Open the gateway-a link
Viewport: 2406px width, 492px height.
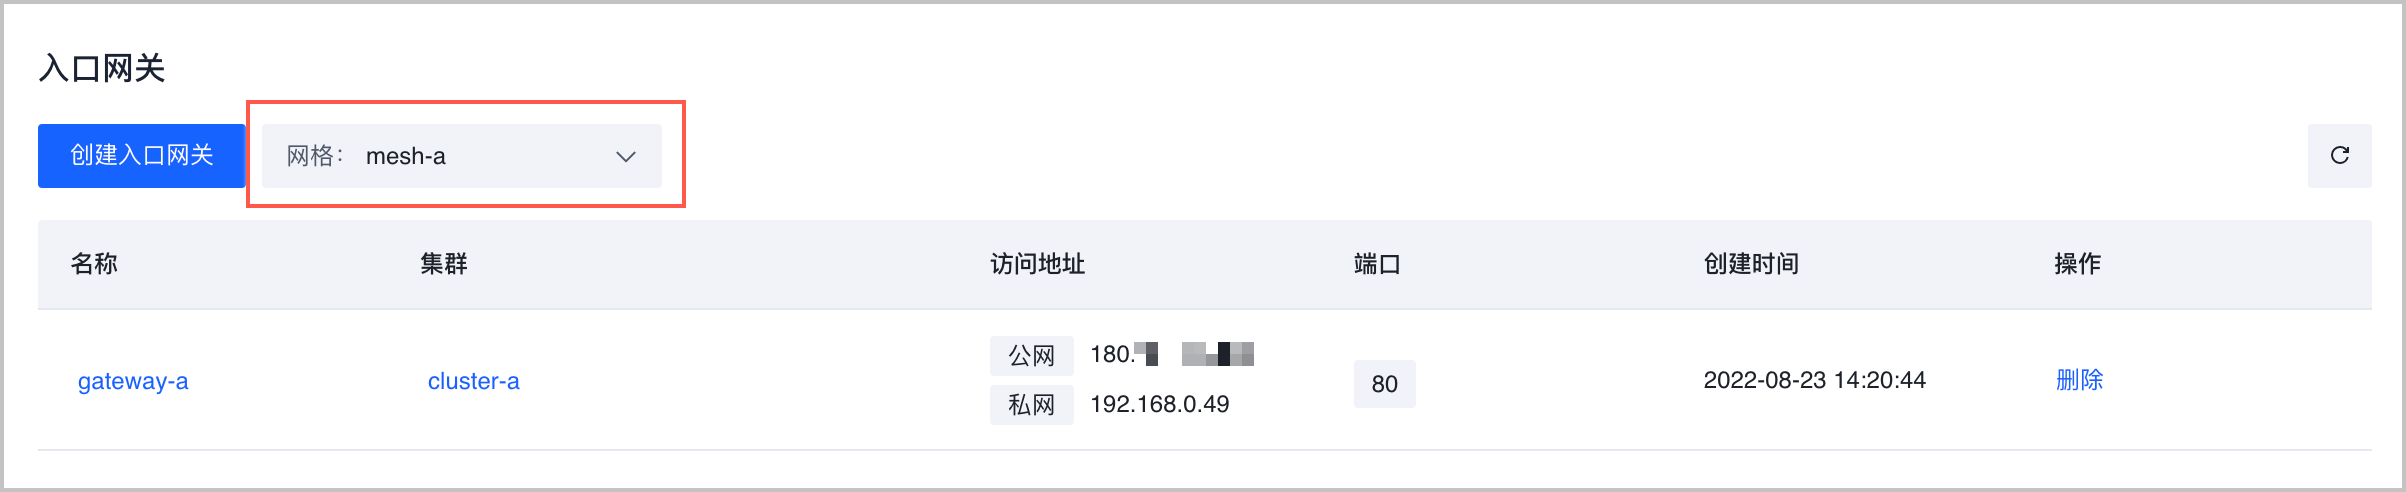coord(133,381)
